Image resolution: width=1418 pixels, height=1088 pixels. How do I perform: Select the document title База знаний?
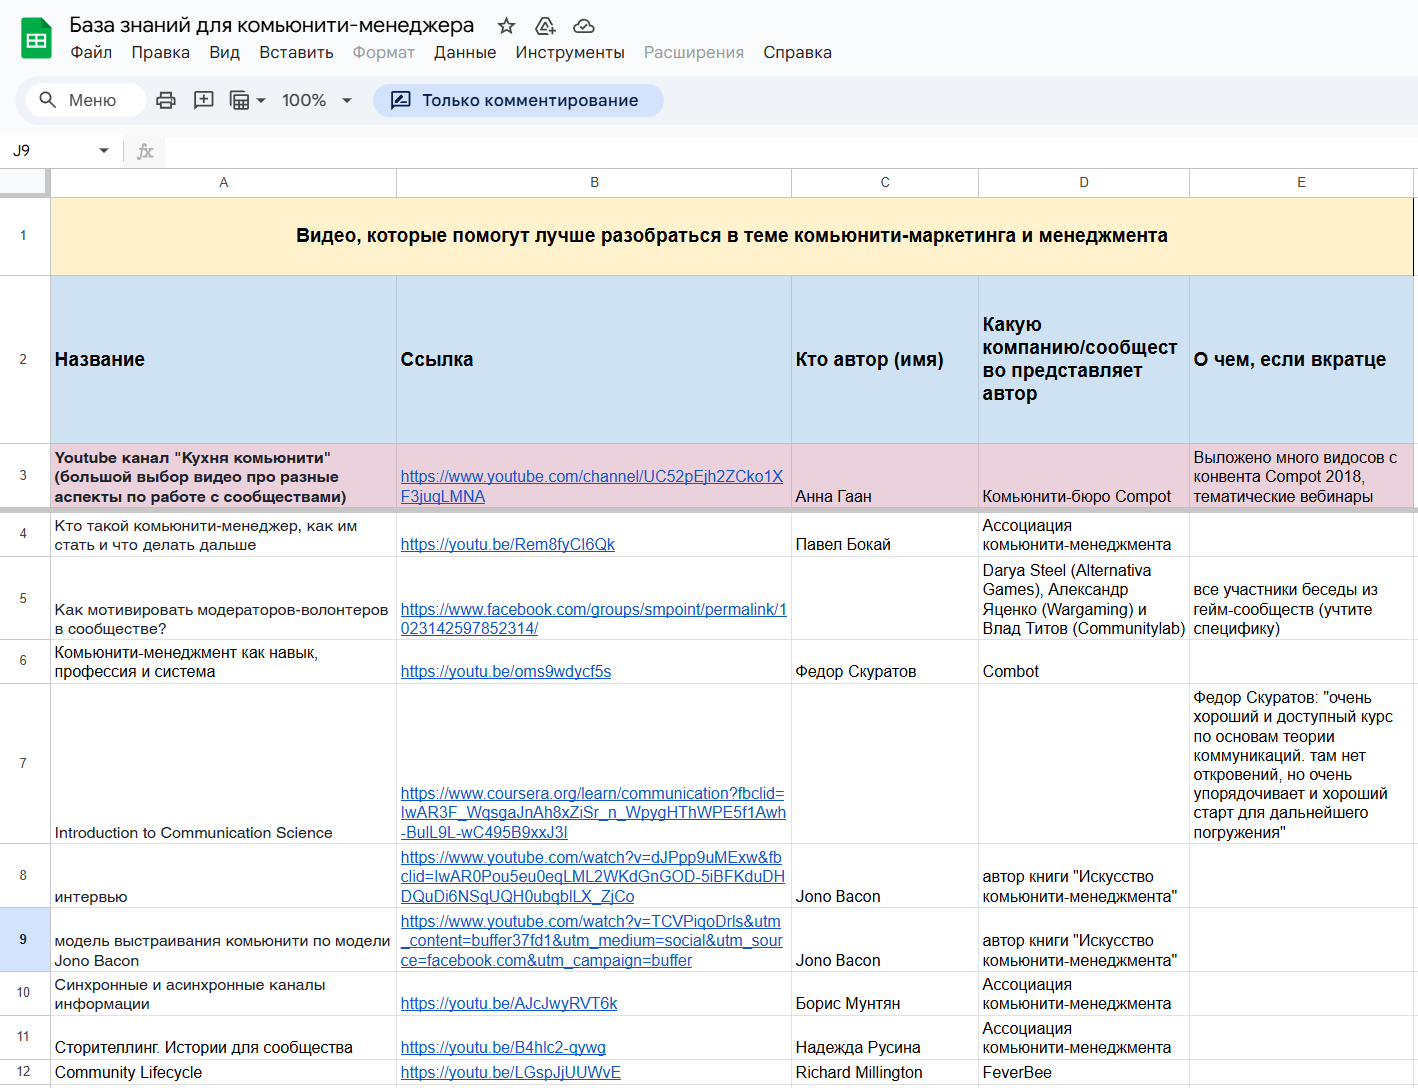click(x=272, y=26)
